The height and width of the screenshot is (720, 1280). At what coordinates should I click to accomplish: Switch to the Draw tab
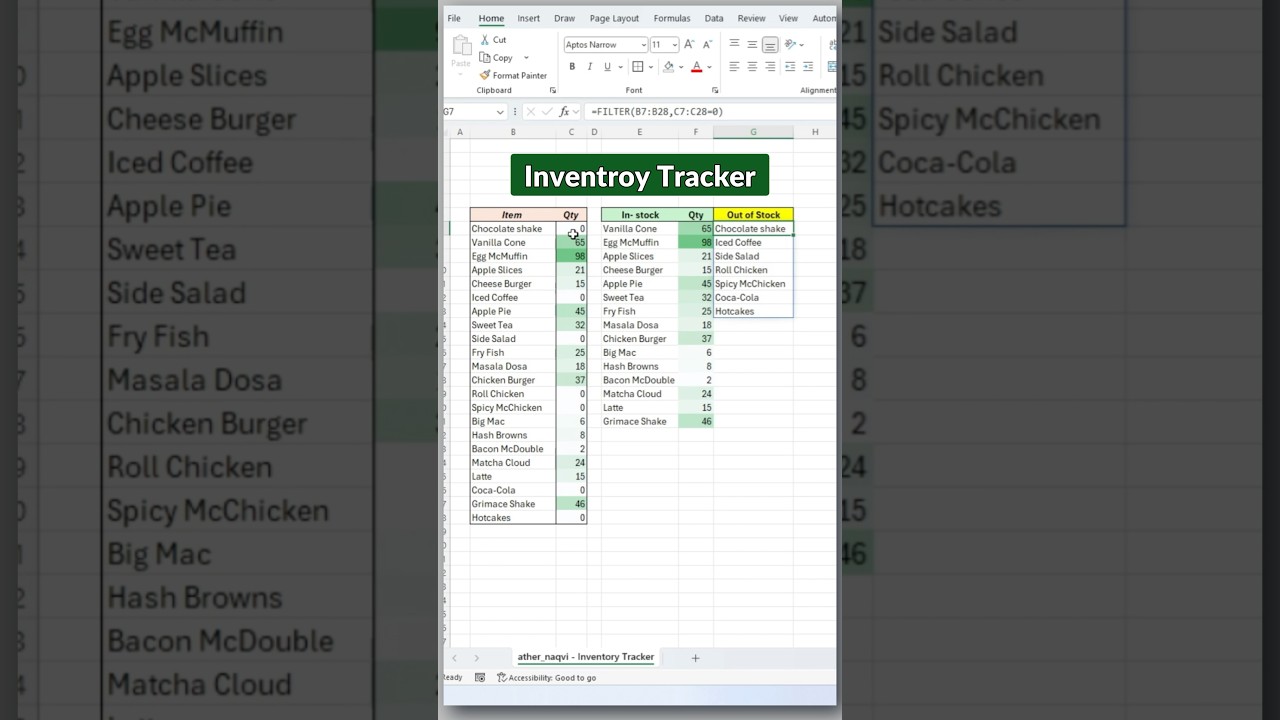tap(564, 18)
